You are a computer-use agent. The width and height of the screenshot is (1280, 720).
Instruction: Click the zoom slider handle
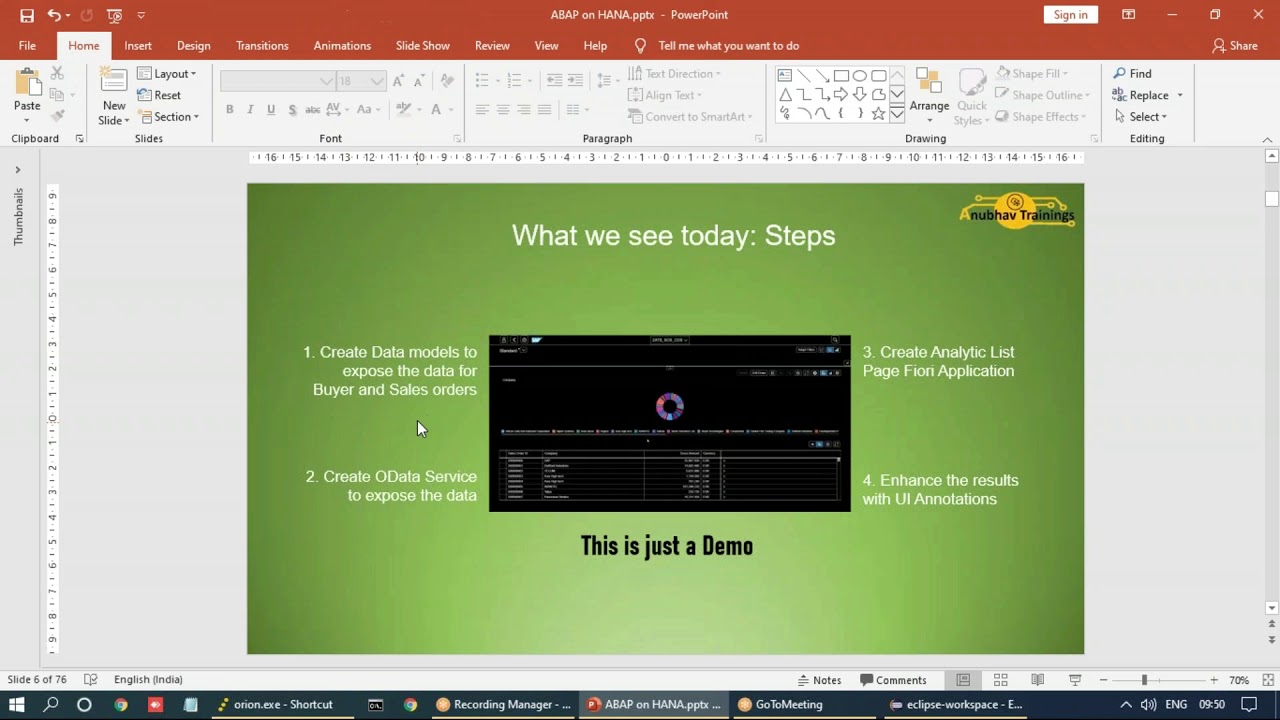point(1144,680)
